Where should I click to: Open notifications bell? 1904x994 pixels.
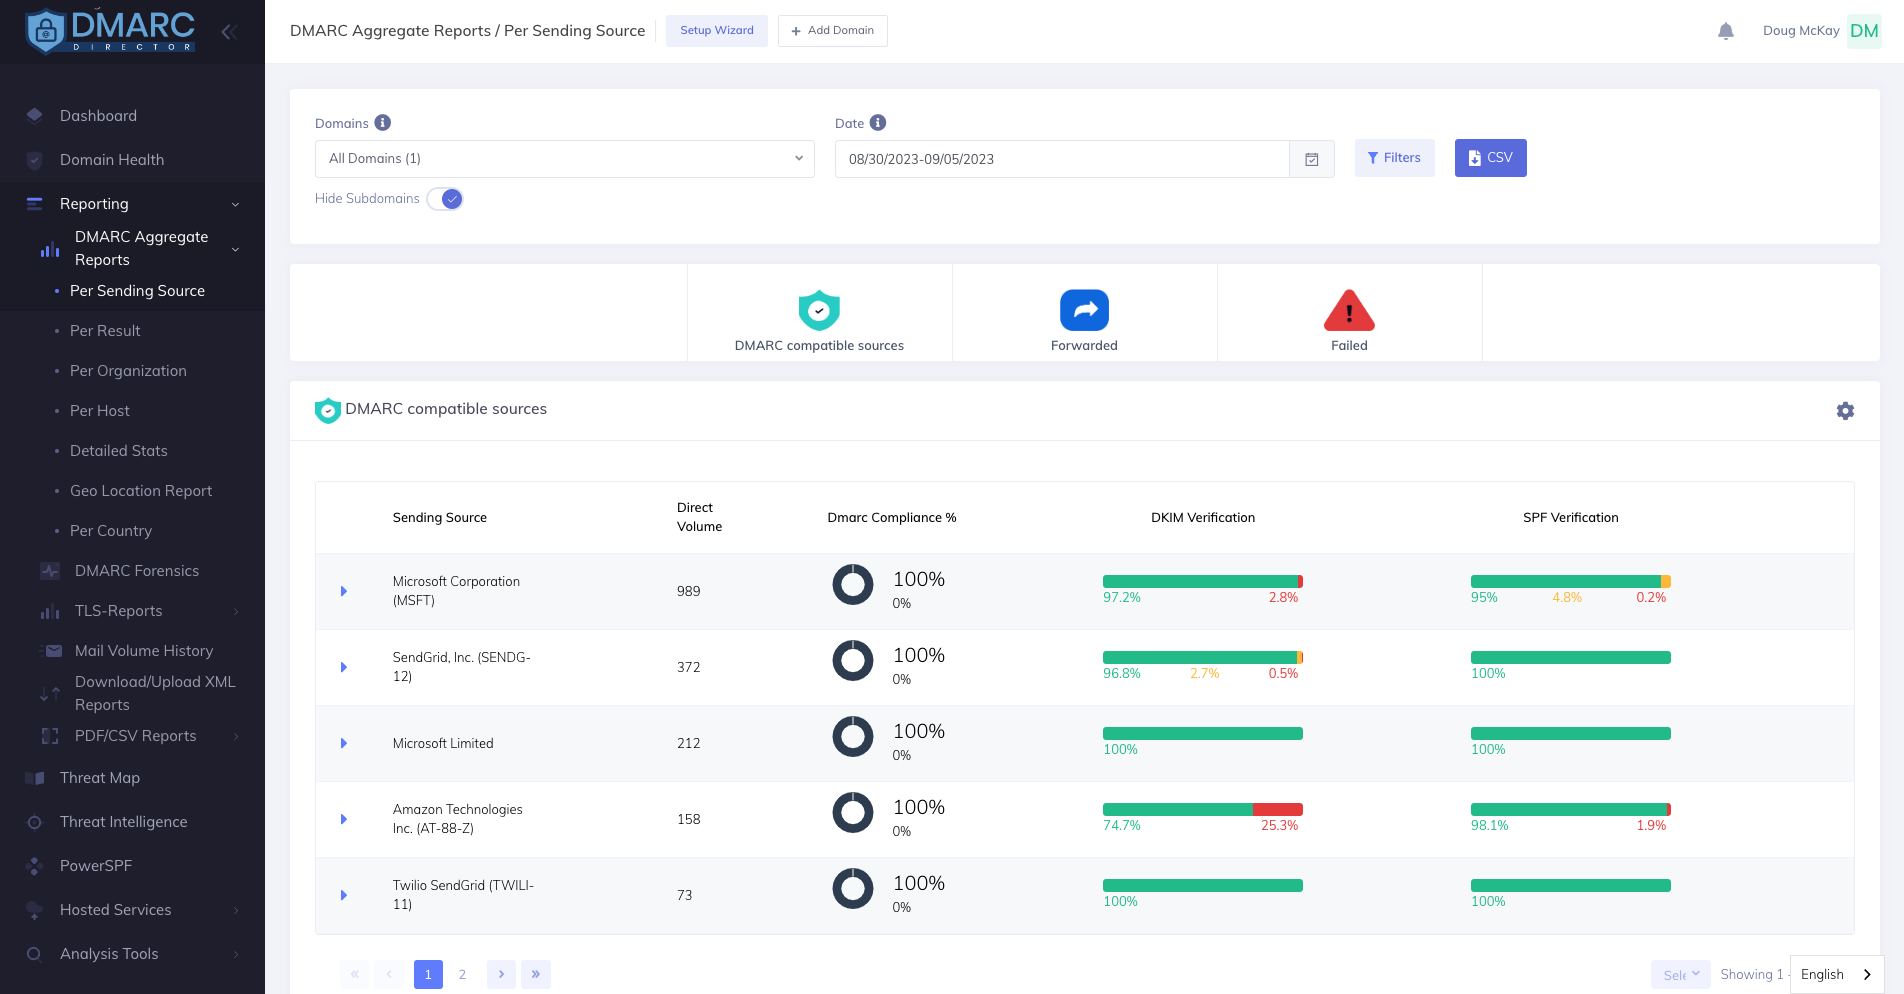click(x=1726, y=31)
